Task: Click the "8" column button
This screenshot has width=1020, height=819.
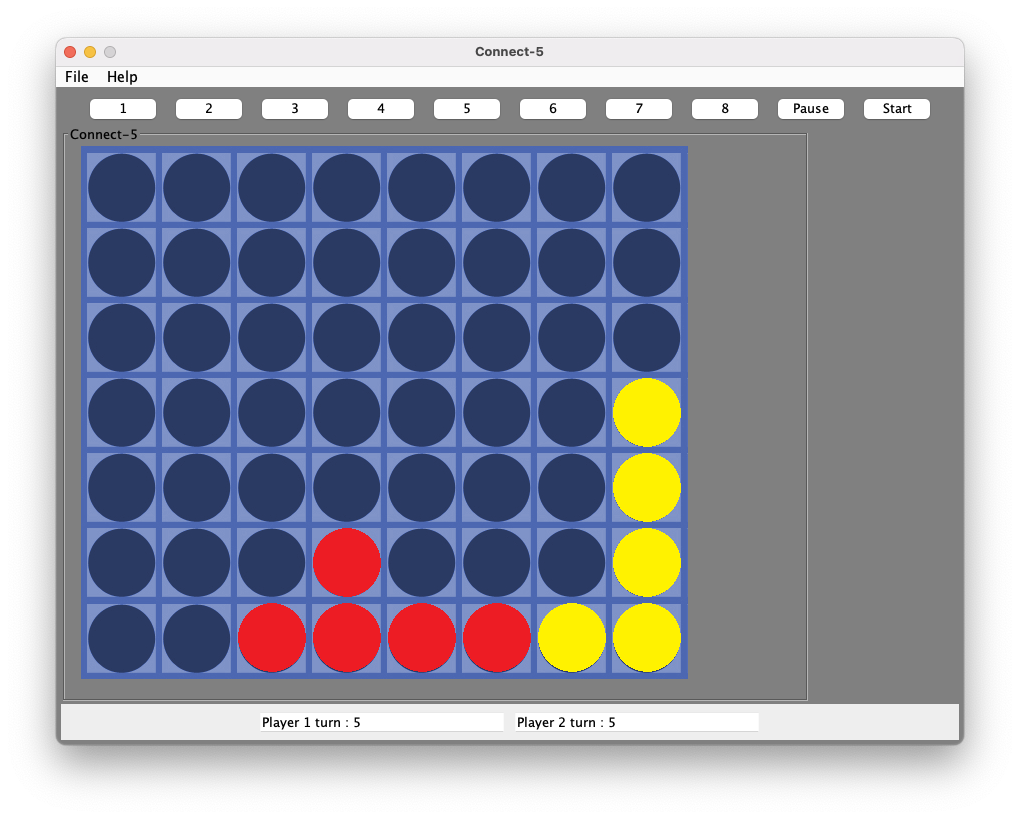Action: pyautogui.click(x=724, y=108)
